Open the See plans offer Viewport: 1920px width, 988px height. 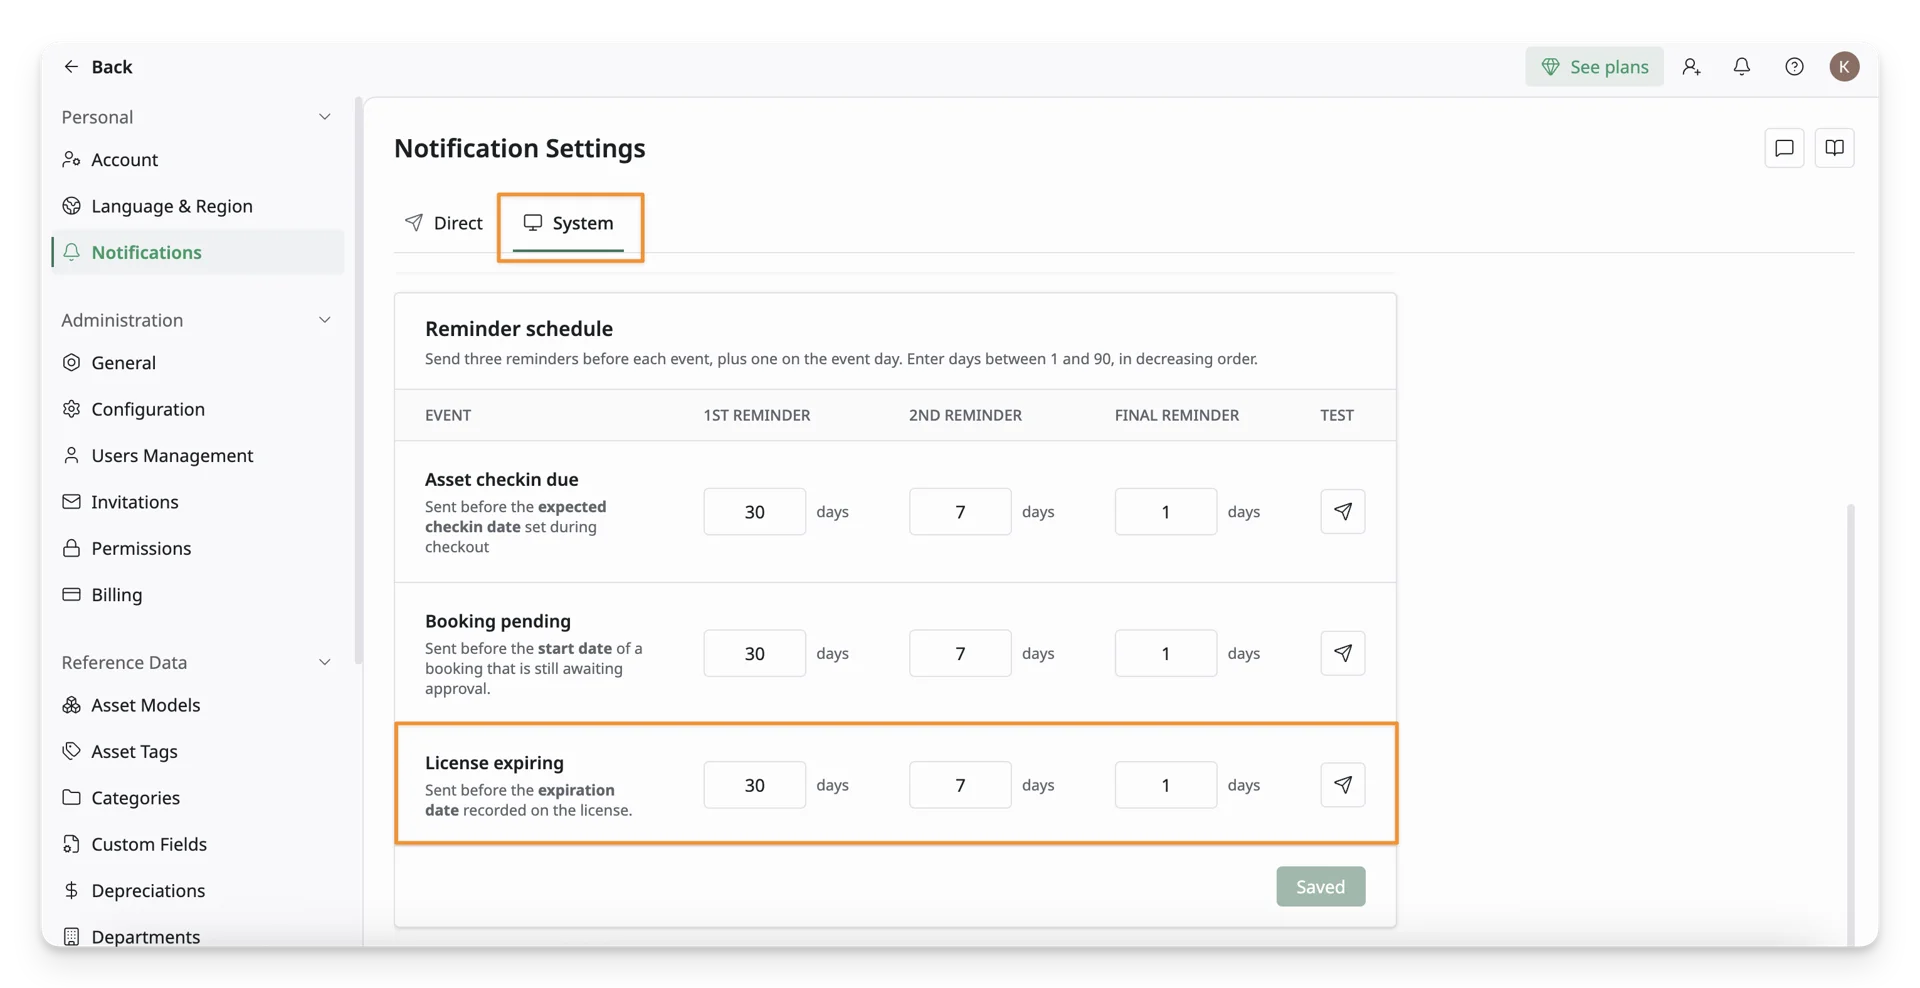1594,66
